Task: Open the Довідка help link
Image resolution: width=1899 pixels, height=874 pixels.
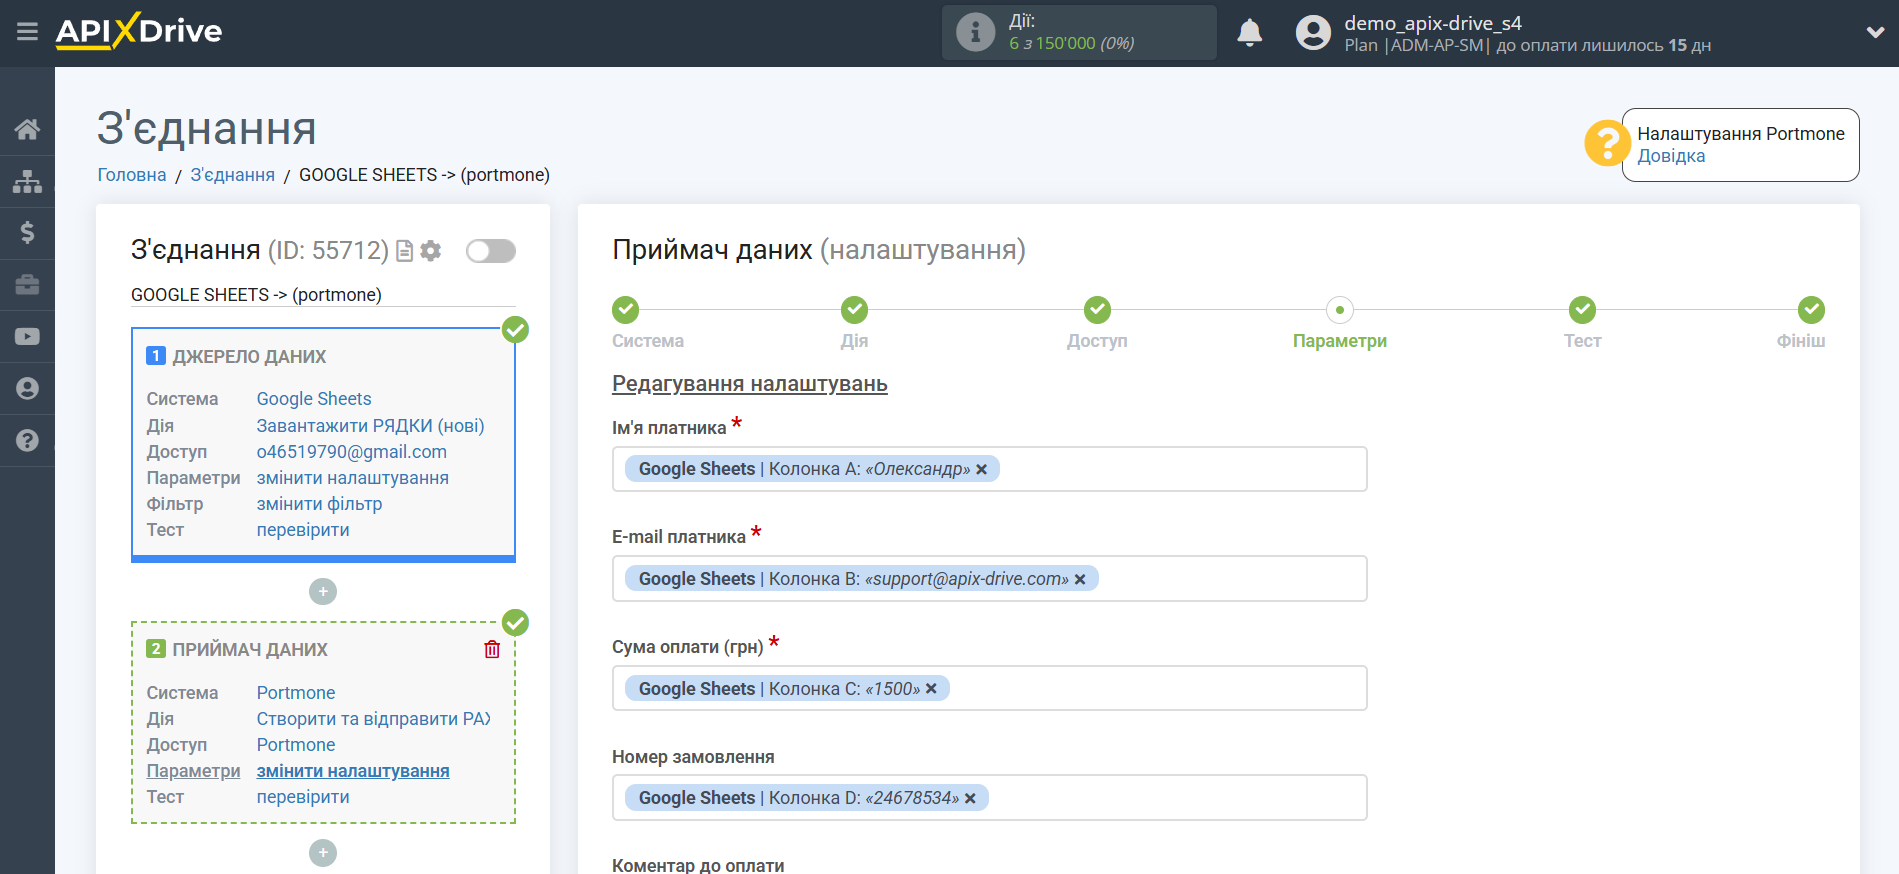Action: click(x=1671, y=156)
